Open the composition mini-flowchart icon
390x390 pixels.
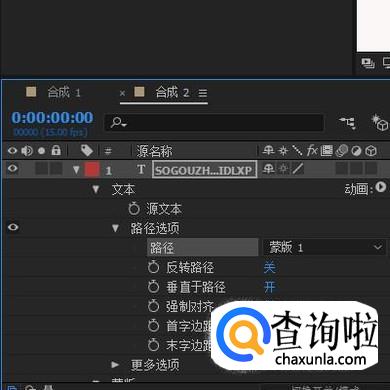click(x=347, y=123)
